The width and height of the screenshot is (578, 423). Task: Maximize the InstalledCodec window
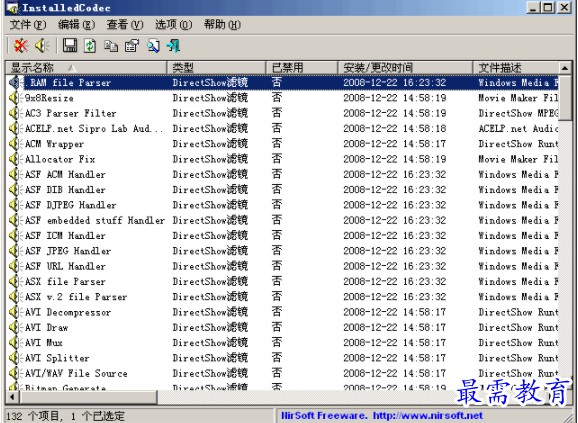548,8
